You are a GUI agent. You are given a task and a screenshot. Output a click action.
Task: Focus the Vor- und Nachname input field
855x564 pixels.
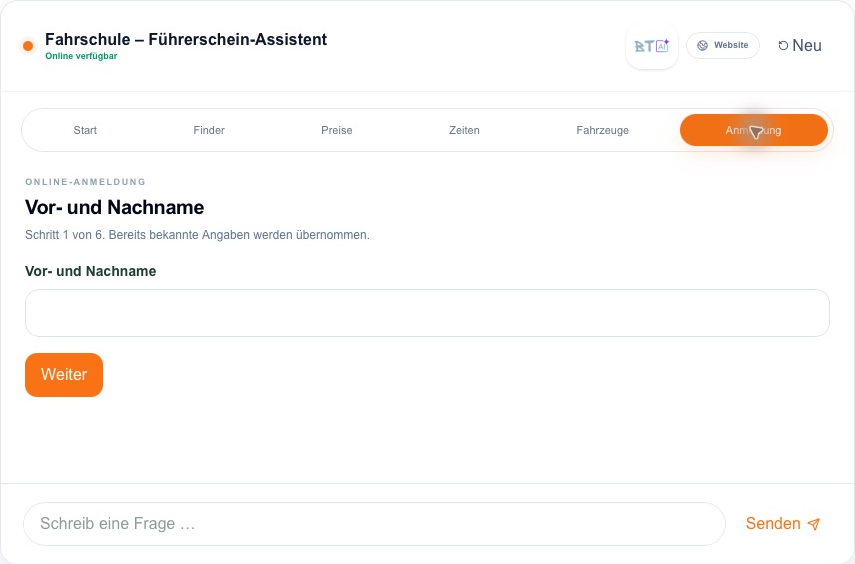click(427, 313)
